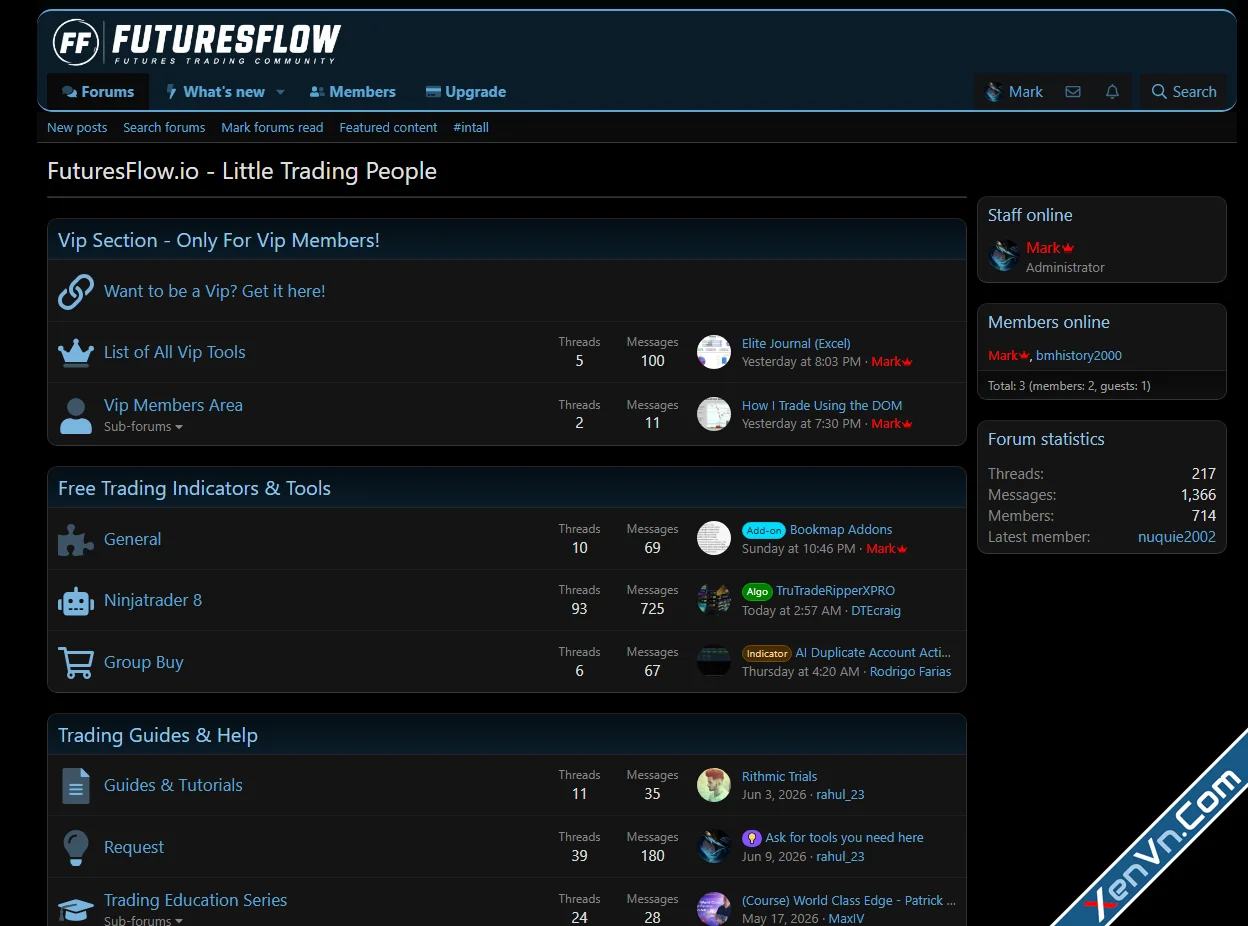
Task: Click DTEcraig username
Action: click(876, 610)
